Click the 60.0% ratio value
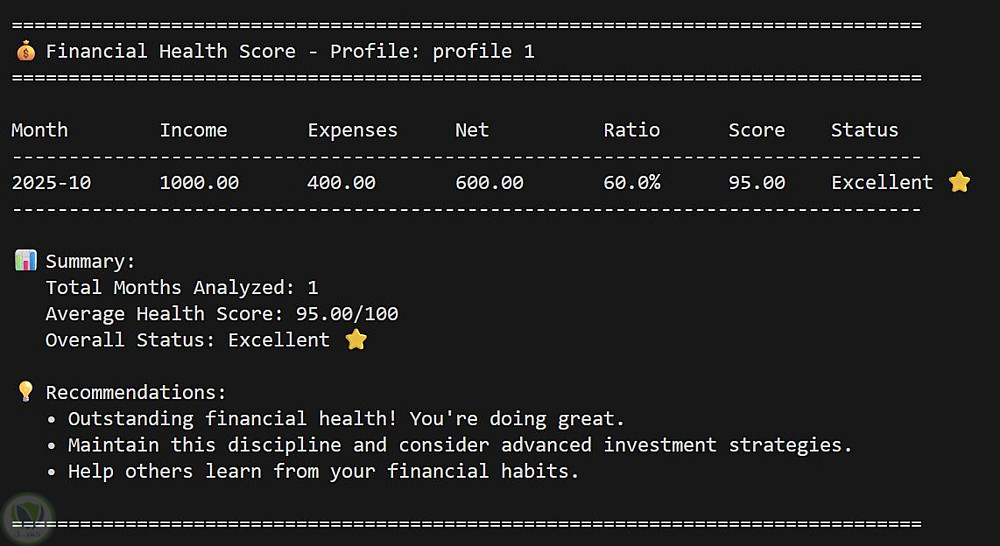Viewport: 1000px width, 546px height. pyautogui.click(x=631, y=183)
